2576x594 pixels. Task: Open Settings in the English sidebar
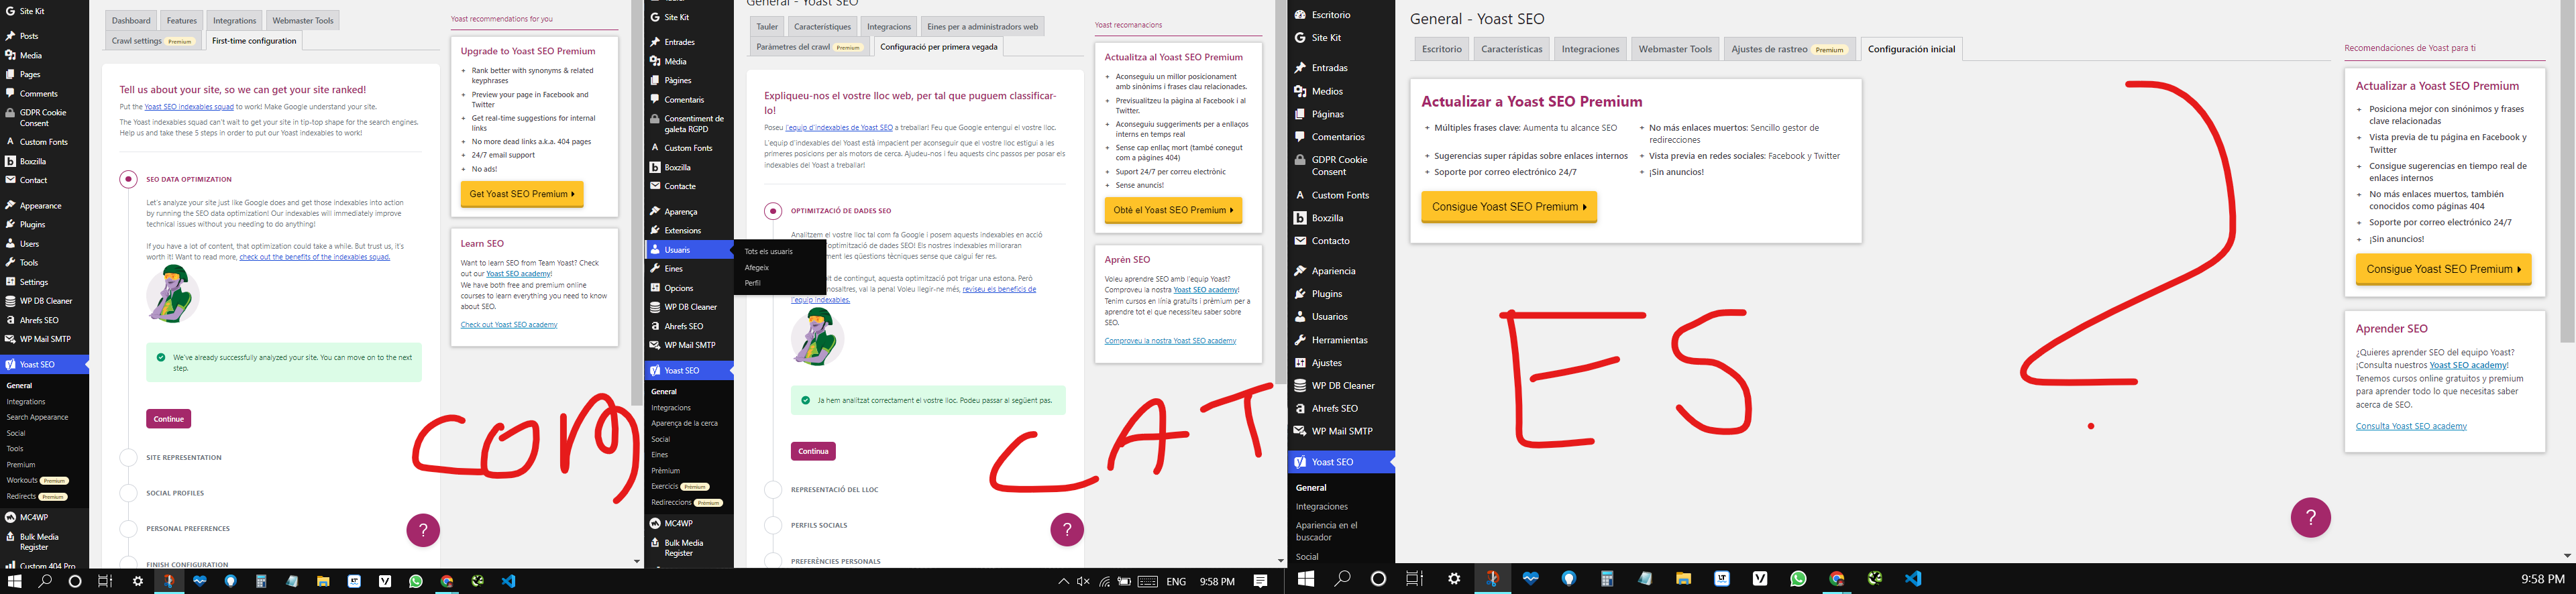pyautogui.click(x=34, y=282)
